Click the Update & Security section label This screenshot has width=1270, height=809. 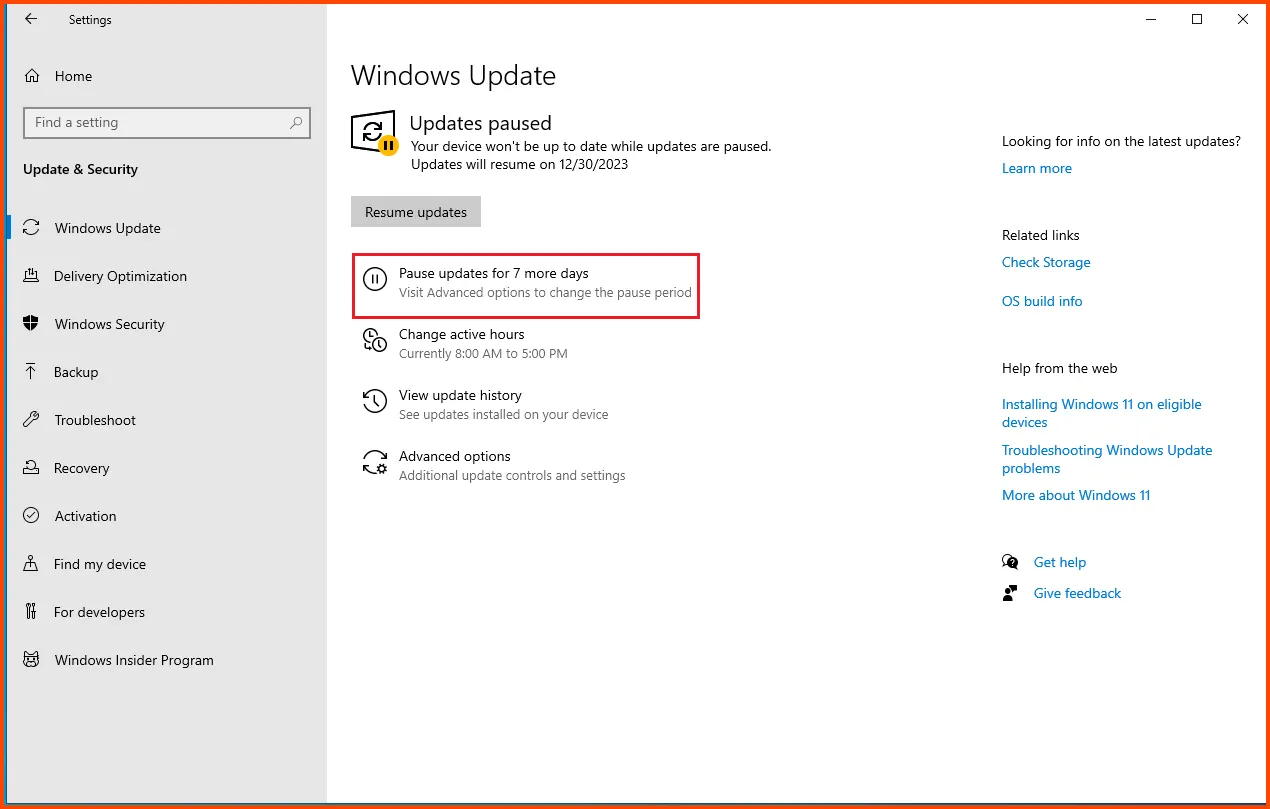point(80,169)
